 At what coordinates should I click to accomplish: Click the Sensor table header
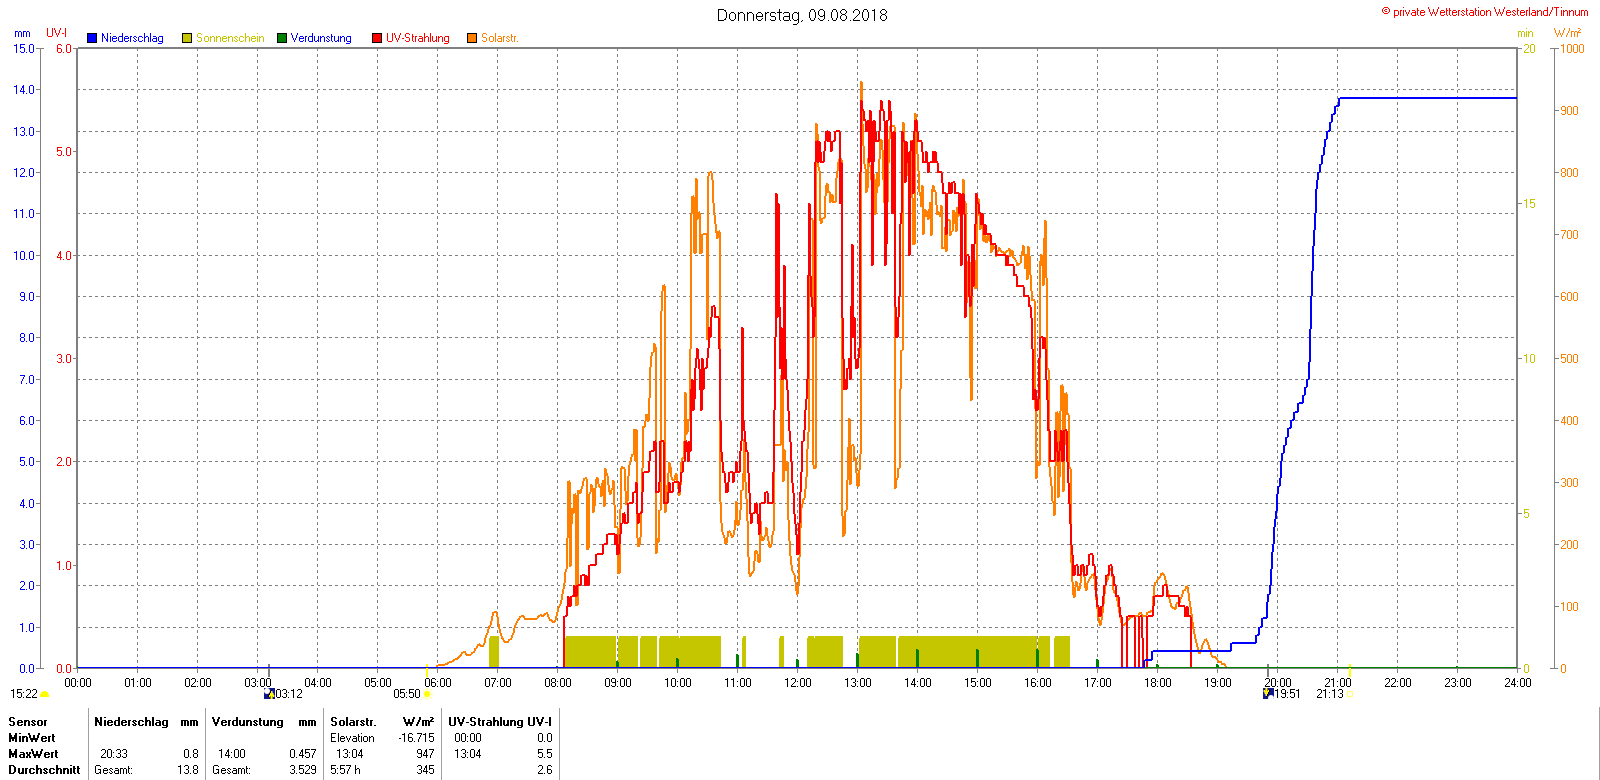pos(28,722)
